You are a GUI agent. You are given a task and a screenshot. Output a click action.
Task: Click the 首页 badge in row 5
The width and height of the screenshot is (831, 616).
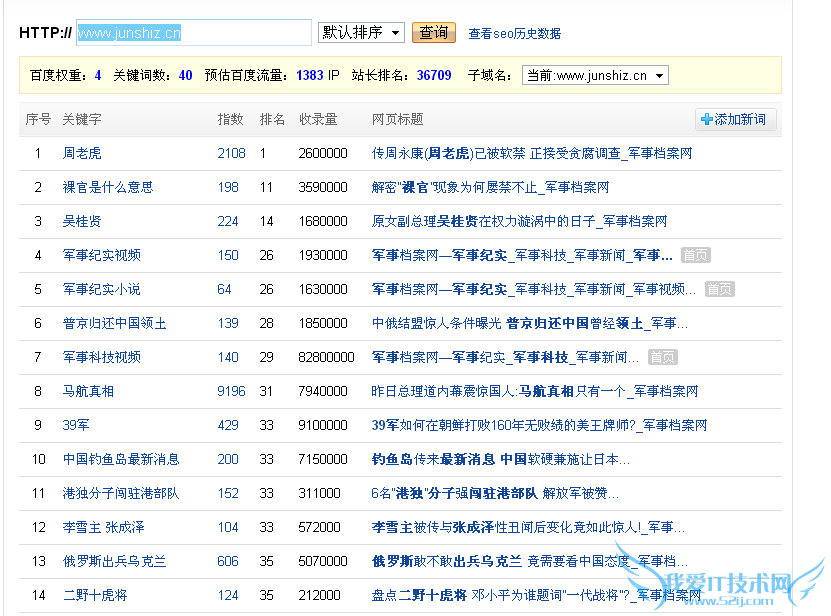[x=719, y=289]
